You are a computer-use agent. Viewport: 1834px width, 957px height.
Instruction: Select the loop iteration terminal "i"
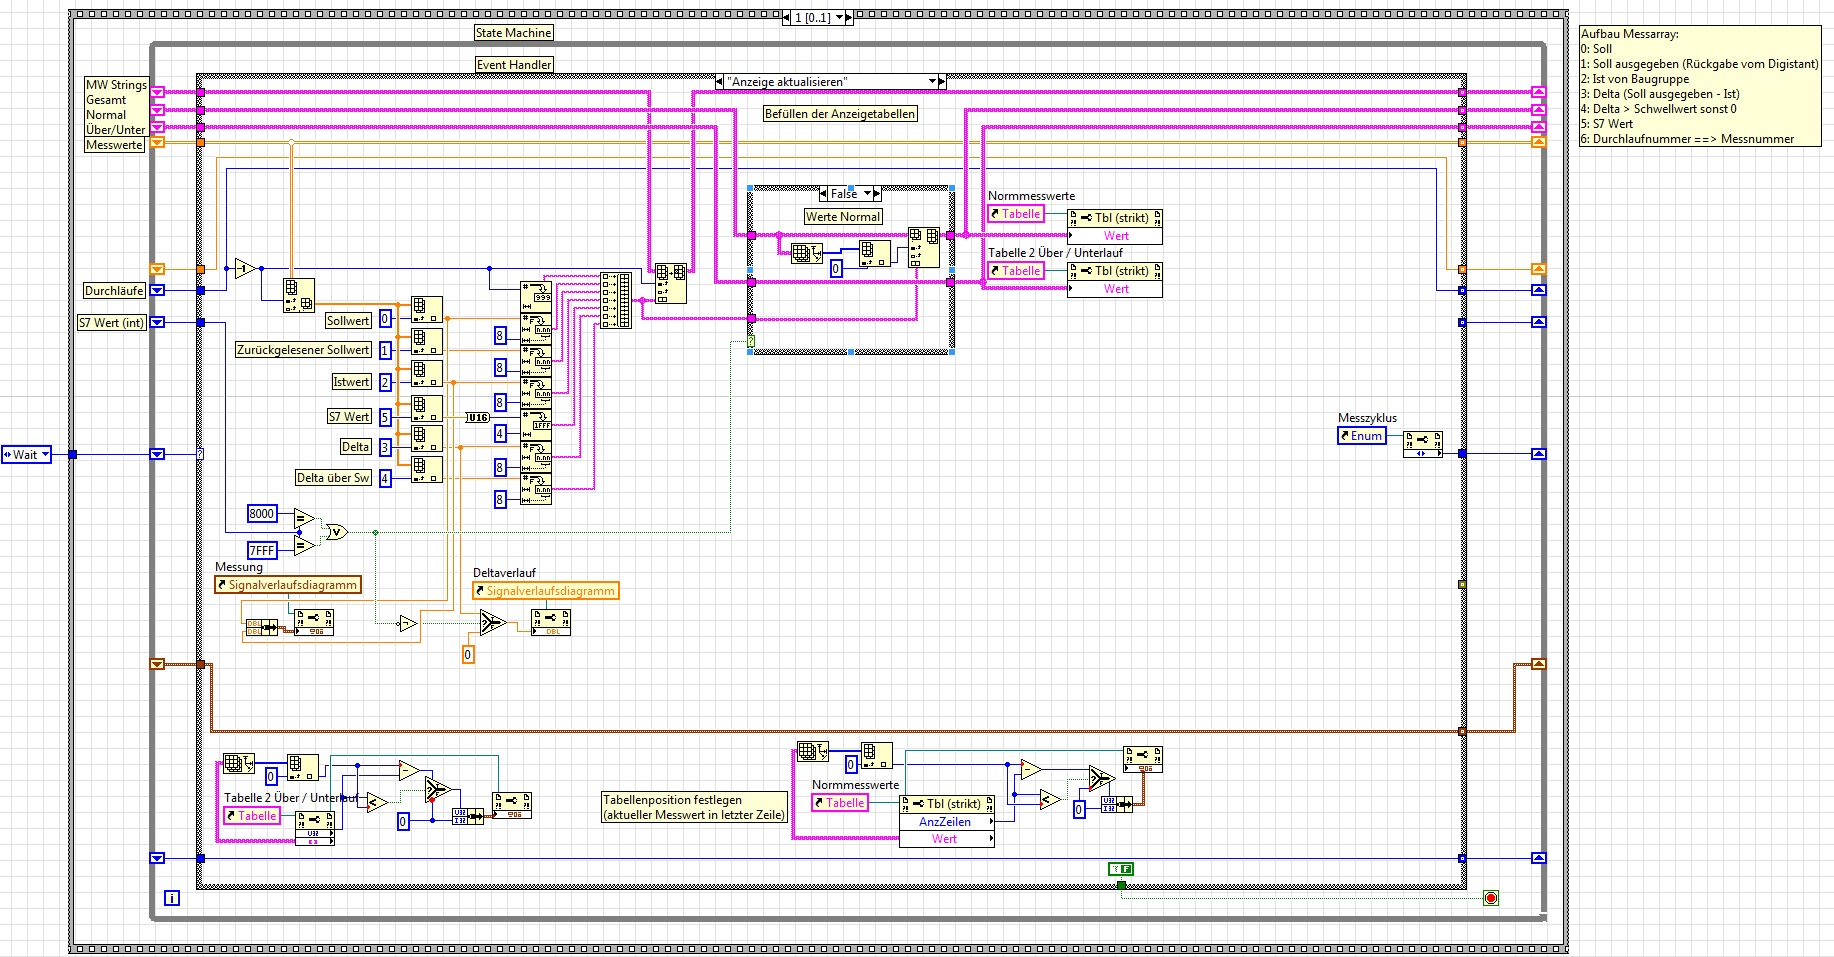[172, 898]
